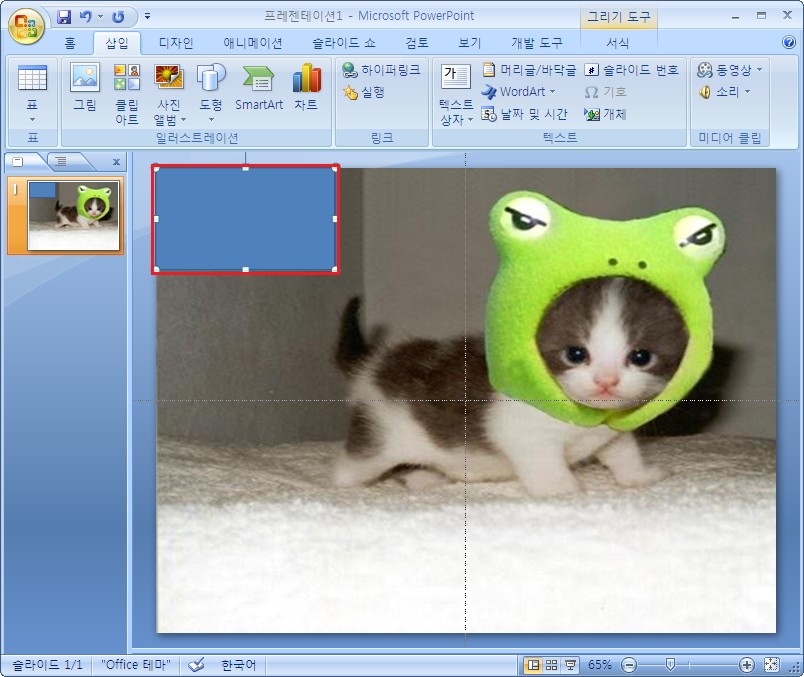804x677 pixels.
Task: Click the 슬라이드 1/1 status indicator
Action: click(47, 665)
